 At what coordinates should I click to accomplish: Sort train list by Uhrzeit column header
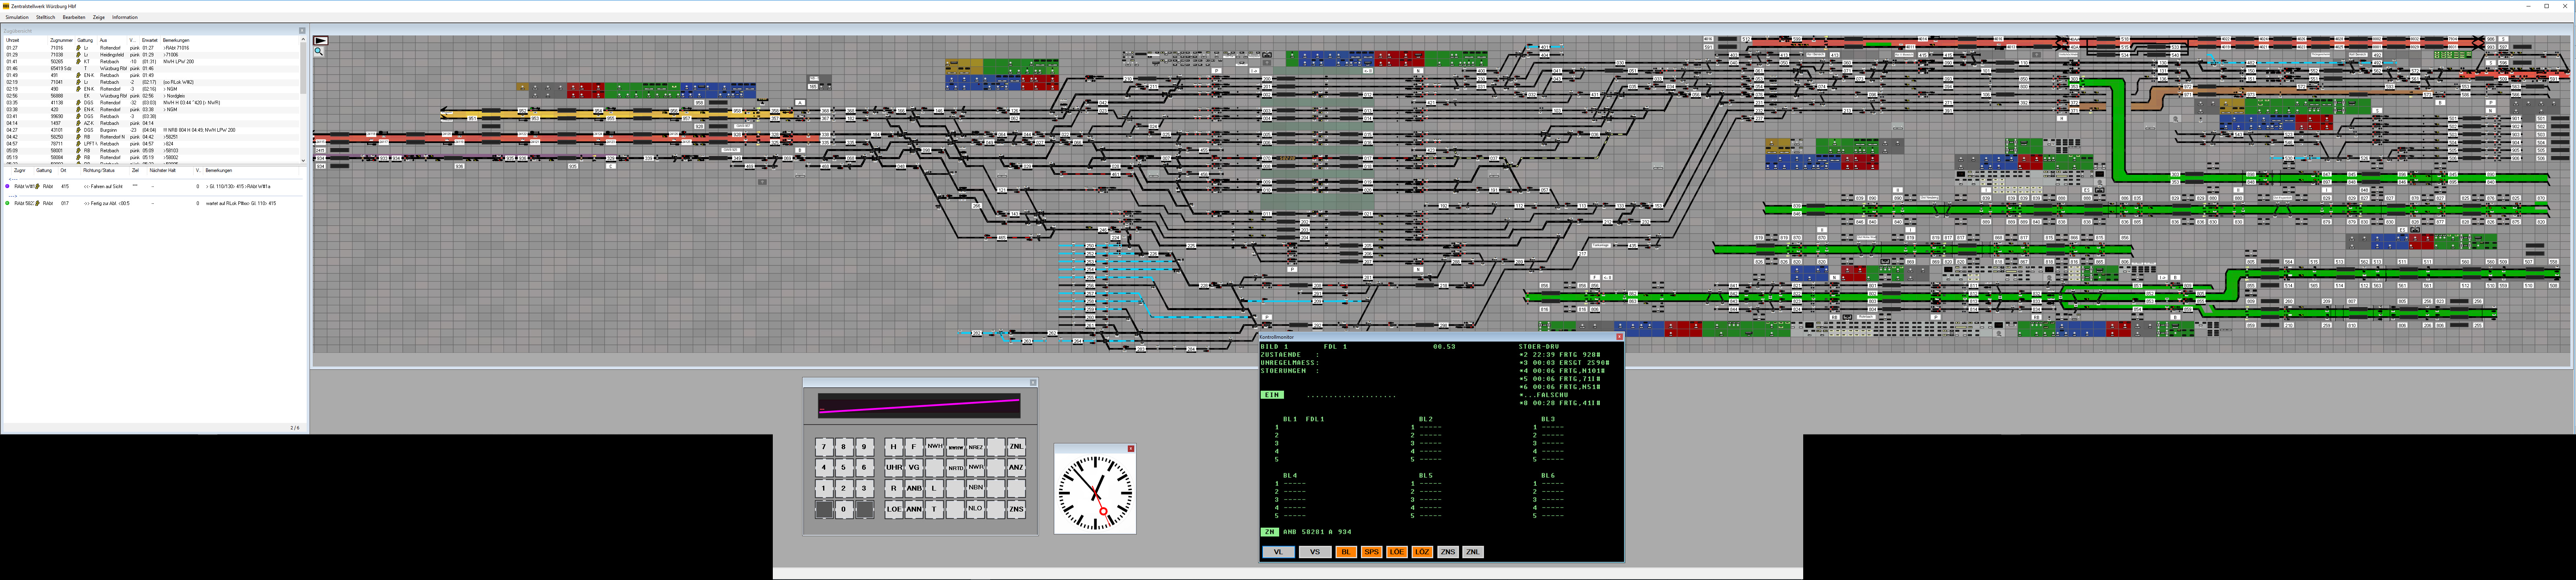[x=12, y=40]
